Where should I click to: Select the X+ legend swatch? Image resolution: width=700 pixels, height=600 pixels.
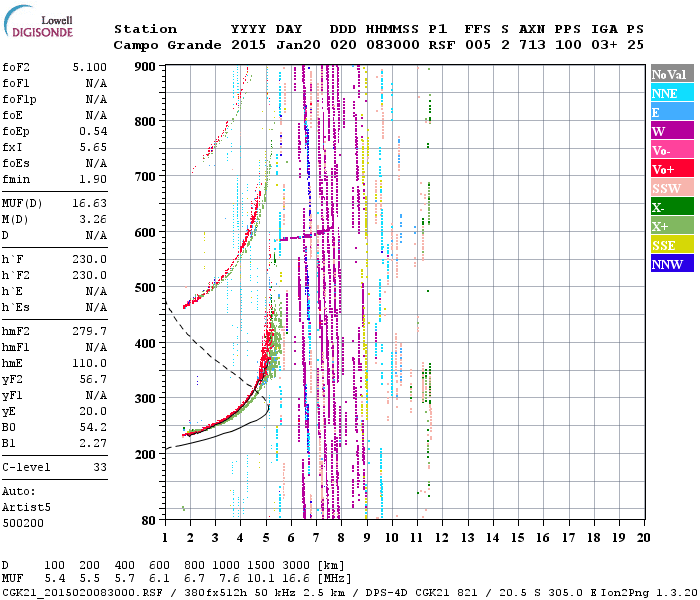pos(672,225)
